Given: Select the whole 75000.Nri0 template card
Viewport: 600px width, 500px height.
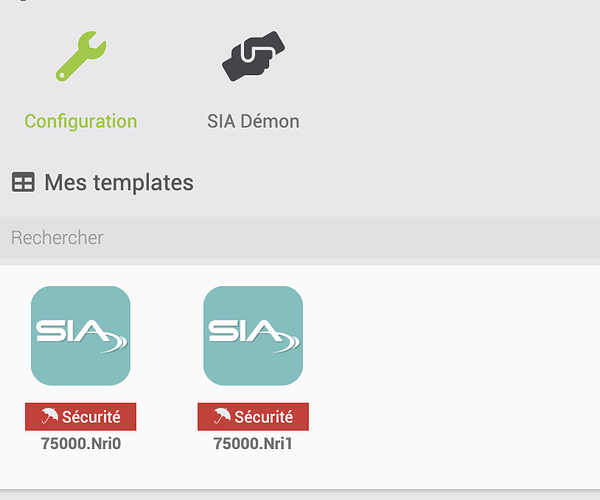Looking at the screenshot, I should [81, 368].
